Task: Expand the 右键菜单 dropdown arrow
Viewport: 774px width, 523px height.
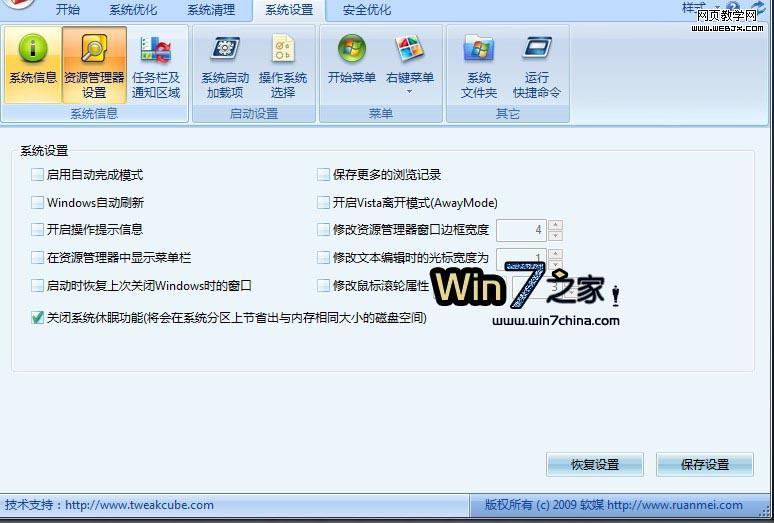Action: 409,92
